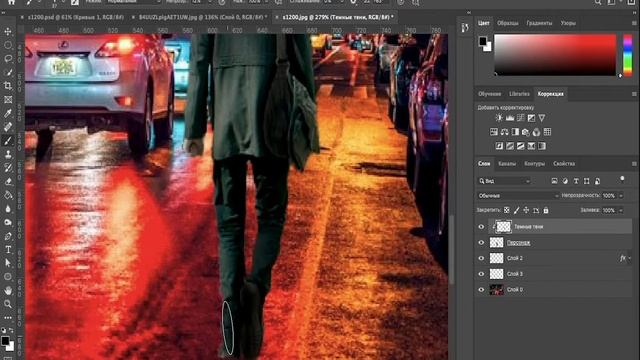Add a Channel Mixer adjustment
The image size is (640, 360).
point(536,132)
